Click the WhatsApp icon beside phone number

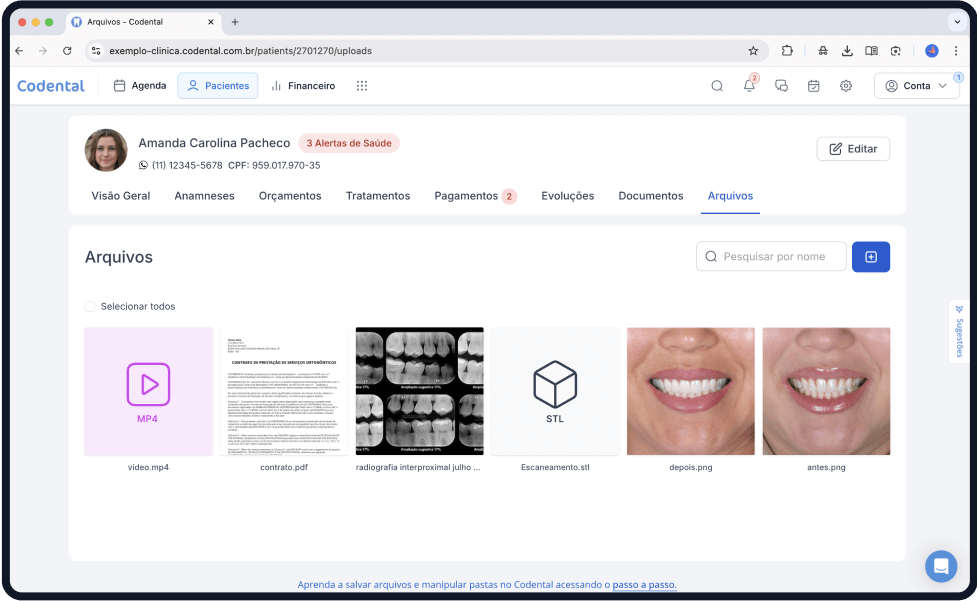point(143,166)
